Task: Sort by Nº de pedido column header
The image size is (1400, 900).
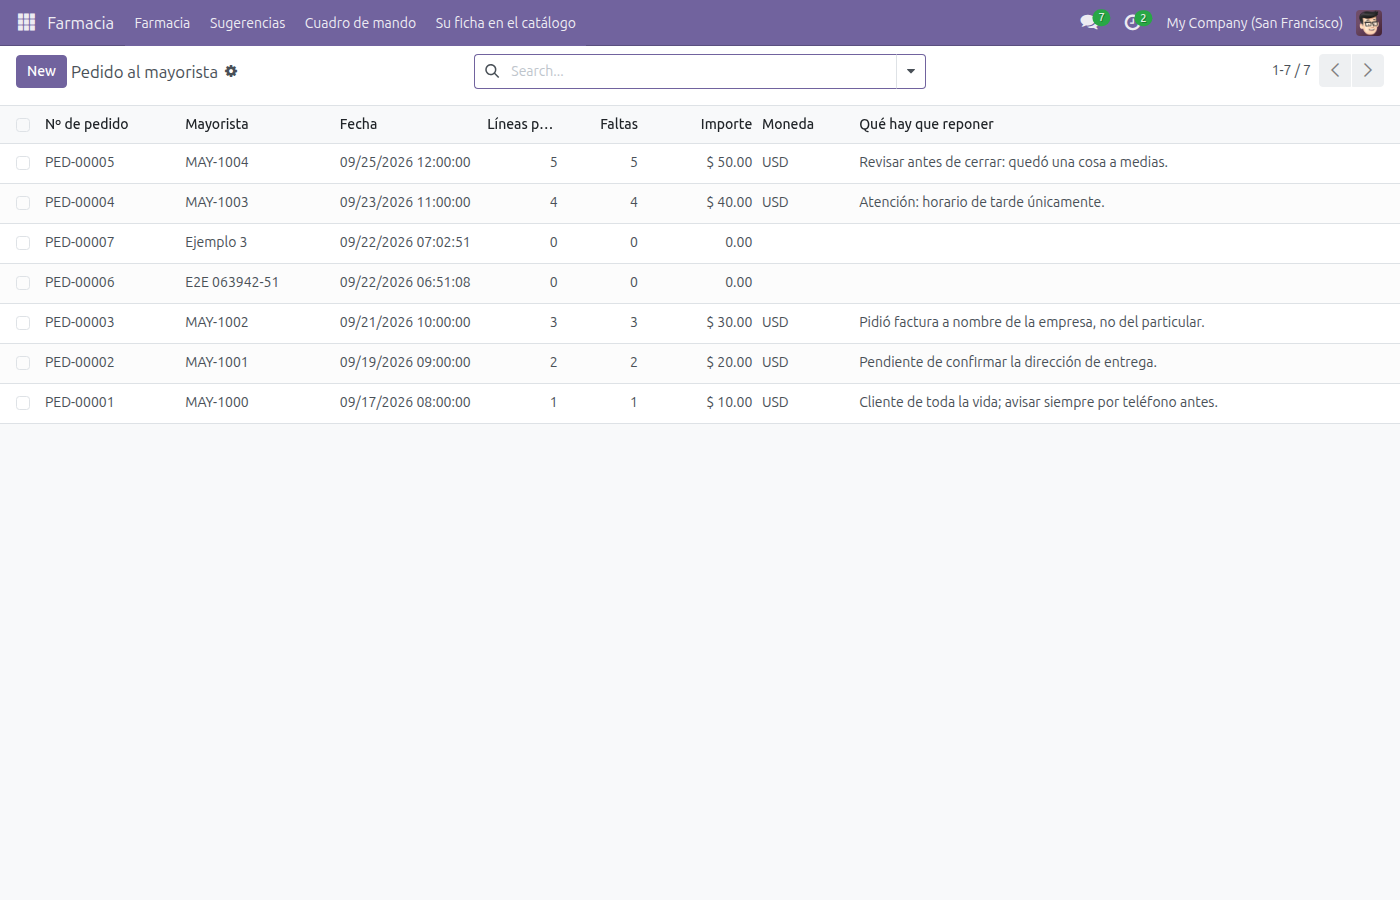Action: (x=86, y=124)
